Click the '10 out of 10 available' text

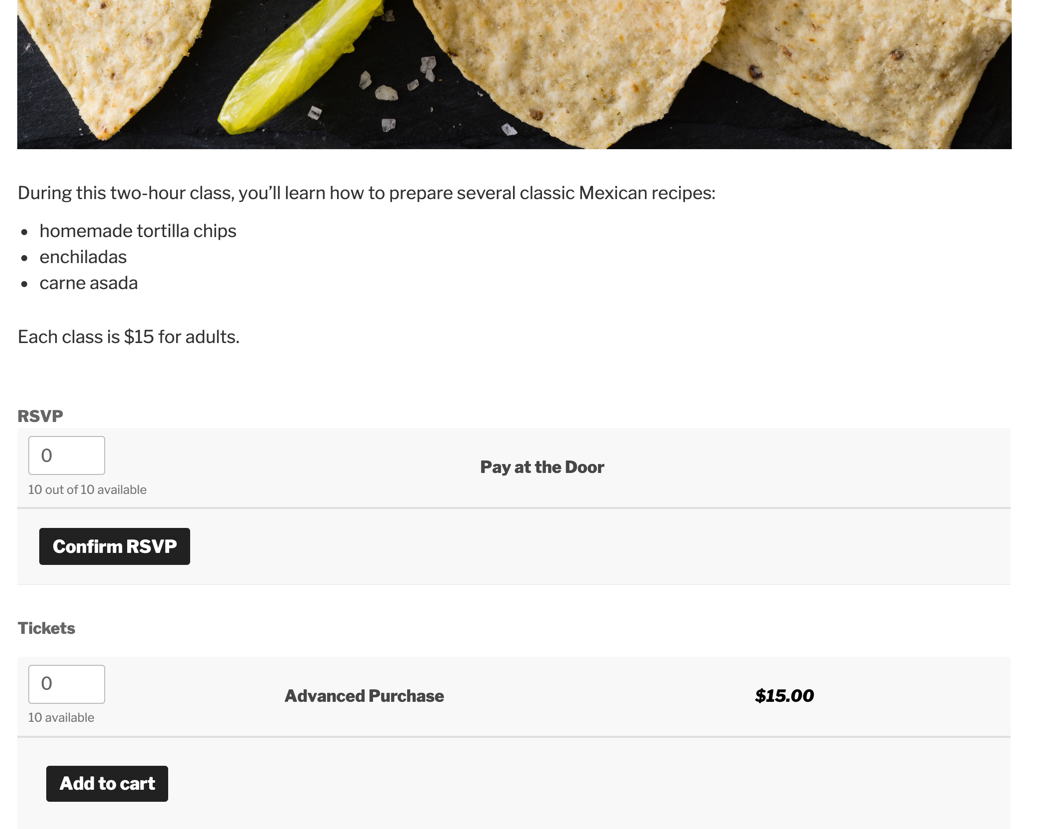point(87,490)
